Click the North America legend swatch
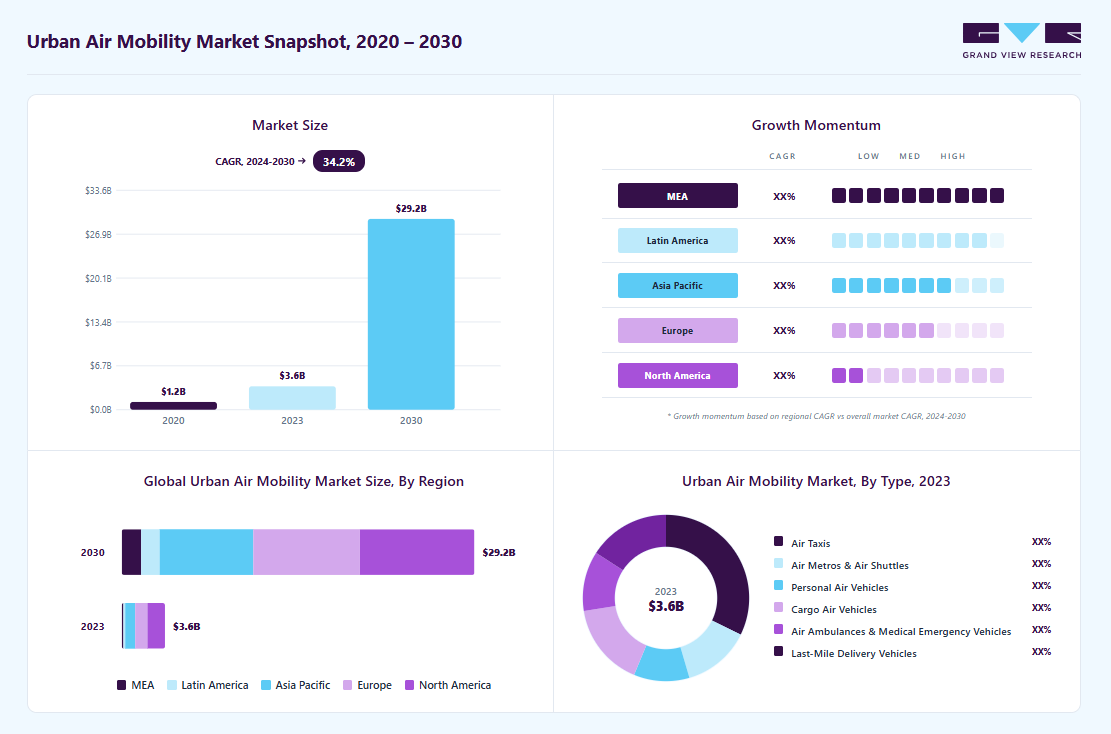 [409, 685]
